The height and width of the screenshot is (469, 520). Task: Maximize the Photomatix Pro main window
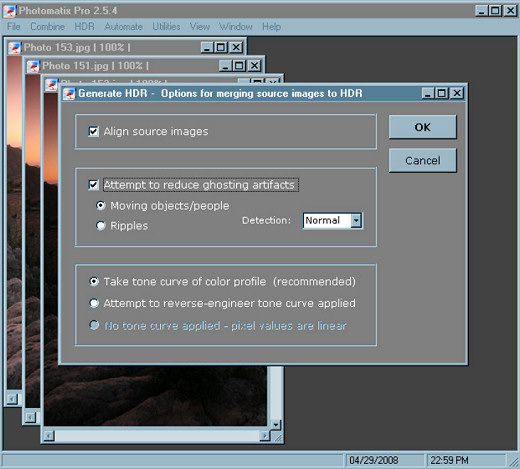point(495,11)
